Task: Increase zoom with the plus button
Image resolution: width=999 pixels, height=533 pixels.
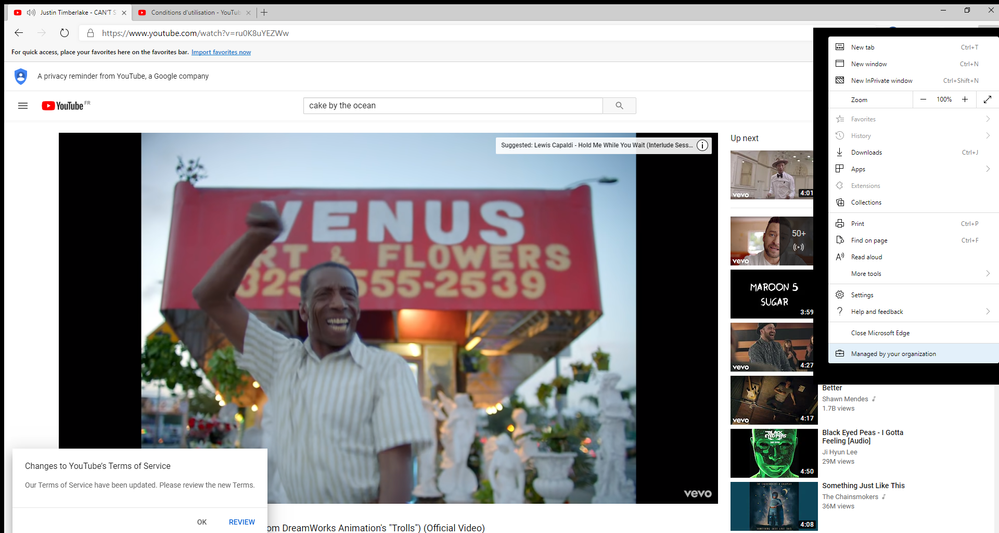Action: 965,99
